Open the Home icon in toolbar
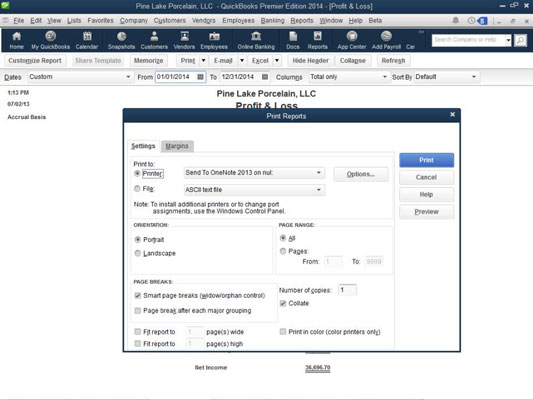Screen dimensions: 533x400 pyautogui.click(x=16, y=40)
